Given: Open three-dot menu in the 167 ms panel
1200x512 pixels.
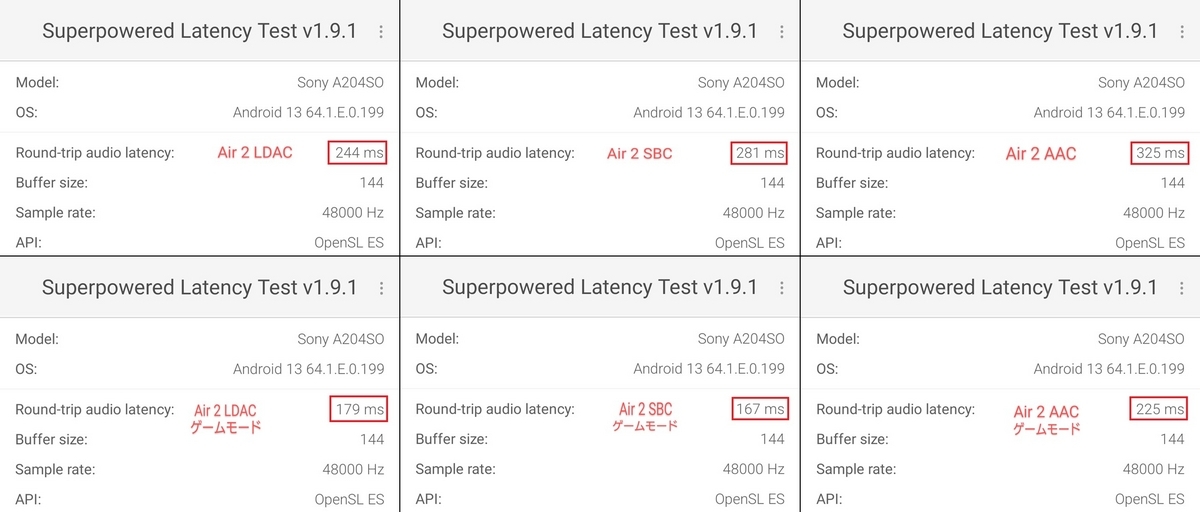Looking at the screenshot, I should [782, 288].
